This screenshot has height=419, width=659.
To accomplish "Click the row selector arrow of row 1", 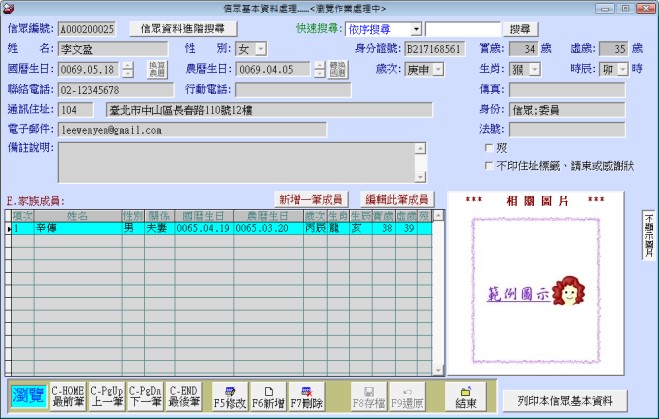I will coord(8,229).
